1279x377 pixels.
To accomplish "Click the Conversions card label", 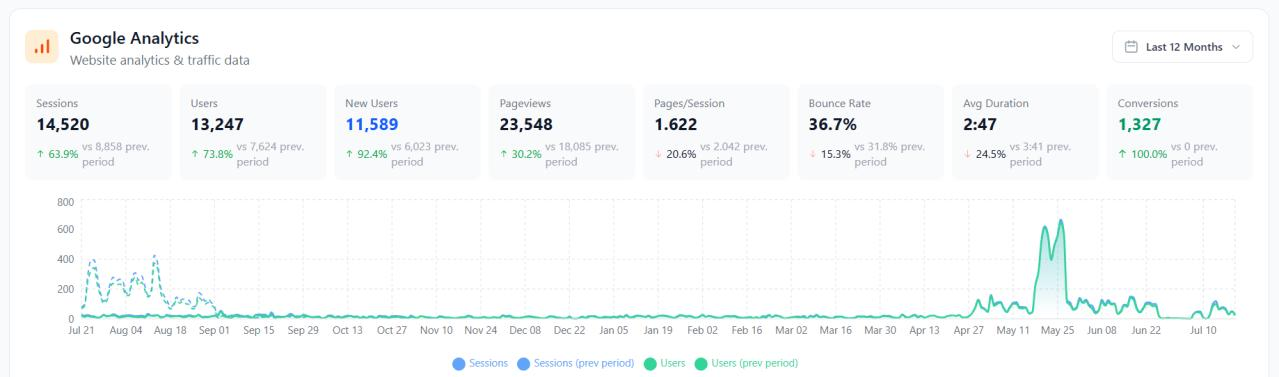I will (1148, 103).
